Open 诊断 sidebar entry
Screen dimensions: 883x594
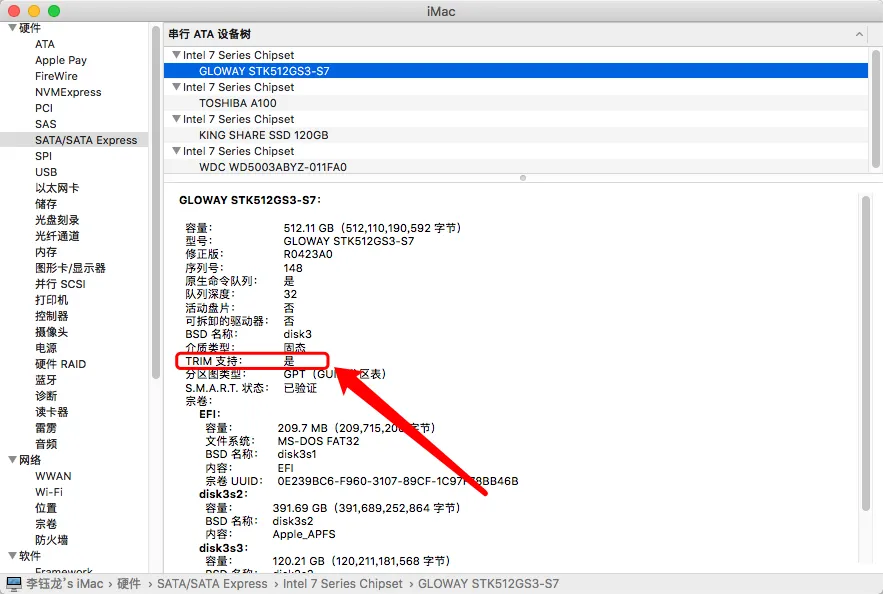click(46, 396)
